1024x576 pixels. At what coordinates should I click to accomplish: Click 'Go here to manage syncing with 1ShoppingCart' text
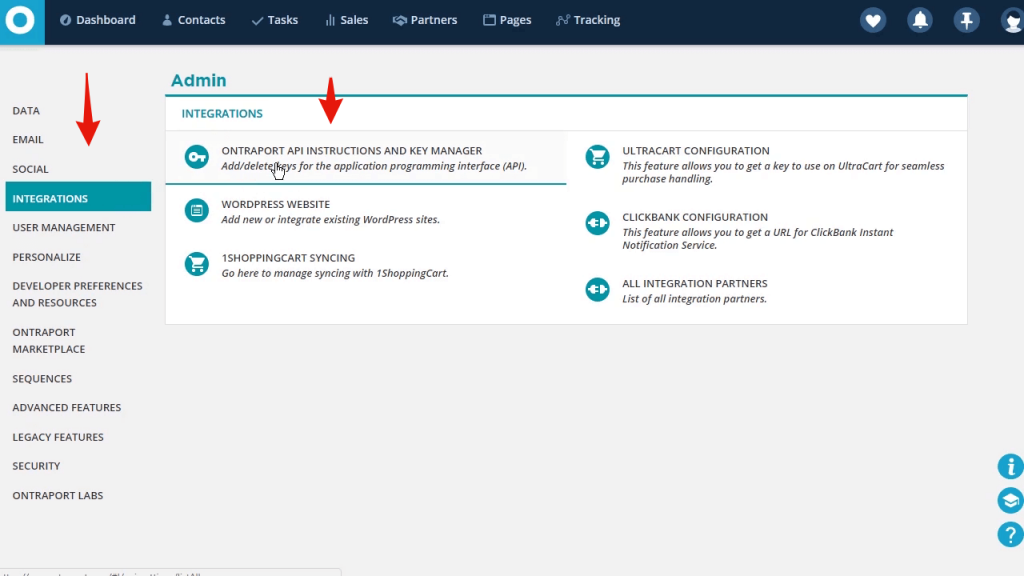point(335,274)
